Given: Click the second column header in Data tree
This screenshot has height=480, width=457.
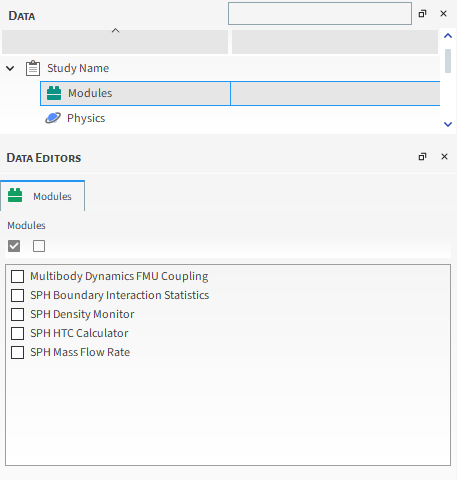Looking at the screenshot, I should point(335,42).
